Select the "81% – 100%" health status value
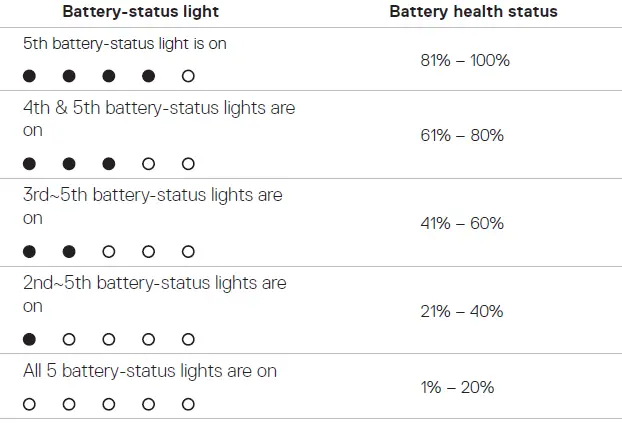Viewport: 622px width, 423px height. click(465, 60)
